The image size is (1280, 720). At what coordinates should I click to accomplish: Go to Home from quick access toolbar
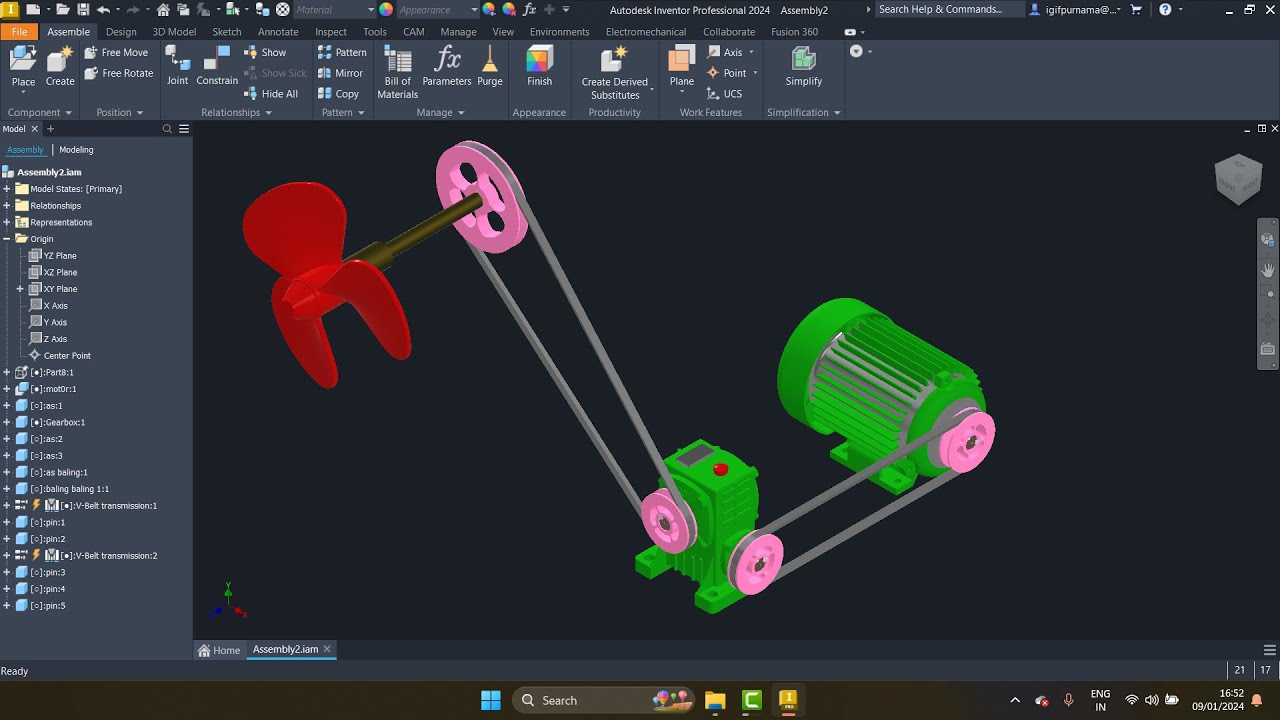[x=163, y=9]
